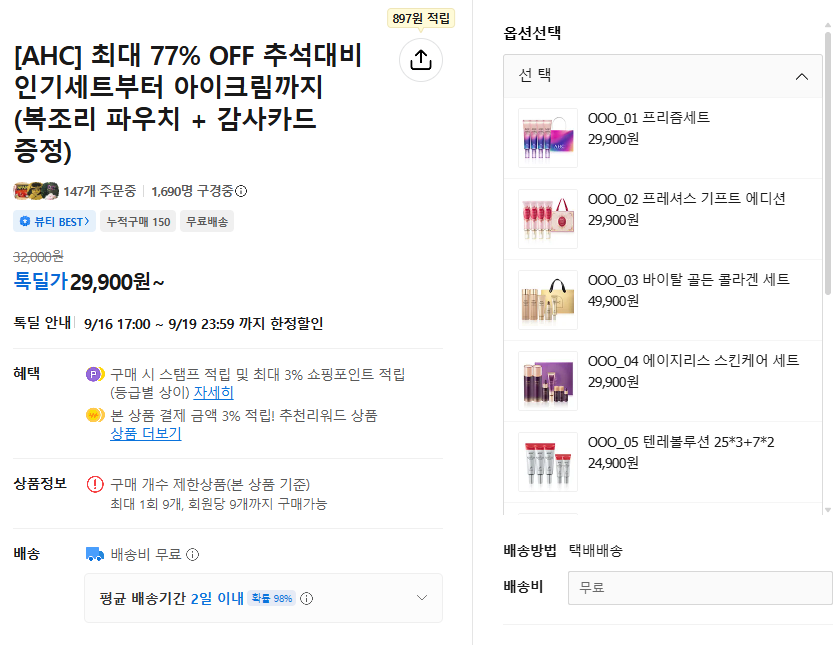Click the 1,690명 구경중 text
The width and height of the screenshot is (837, 645).
192,191
